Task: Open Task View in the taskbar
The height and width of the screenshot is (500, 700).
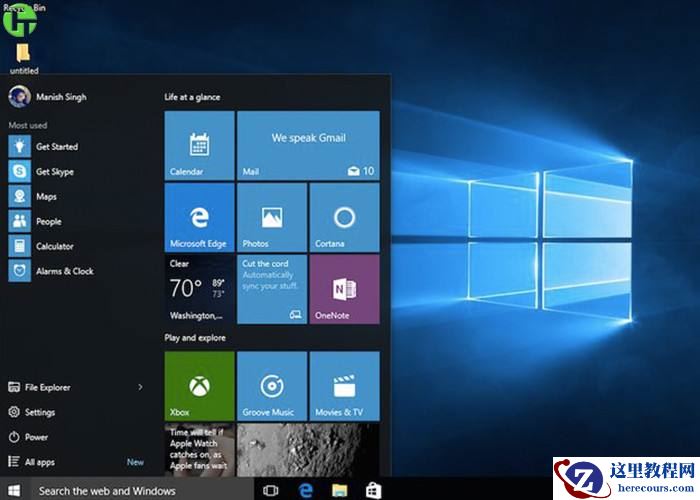Action: click(271, 490)
